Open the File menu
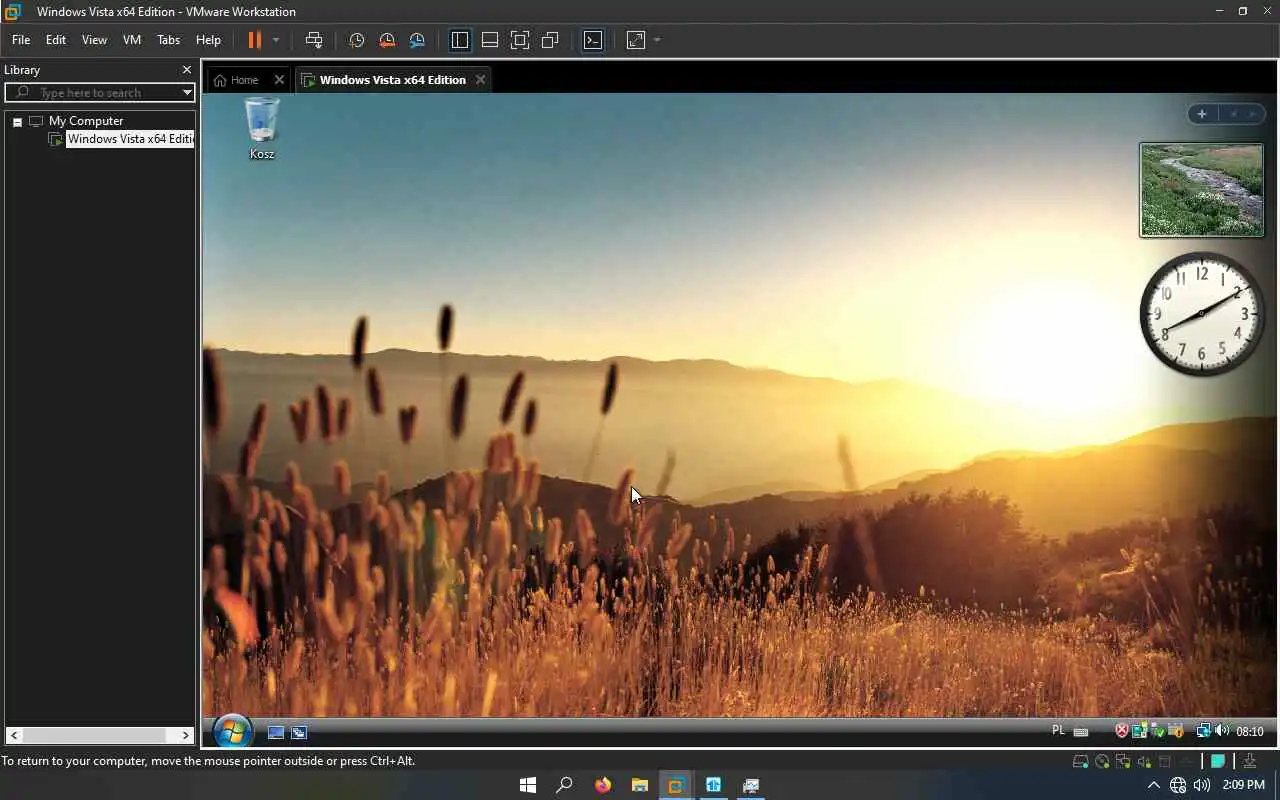This screenshot has width=1280, height=800. point(21,40)
